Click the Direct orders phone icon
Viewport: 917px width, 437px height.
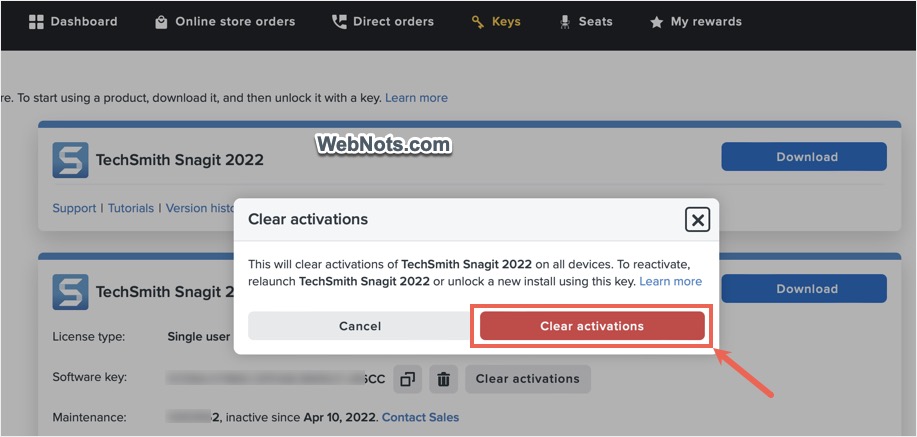pos(339,21)
